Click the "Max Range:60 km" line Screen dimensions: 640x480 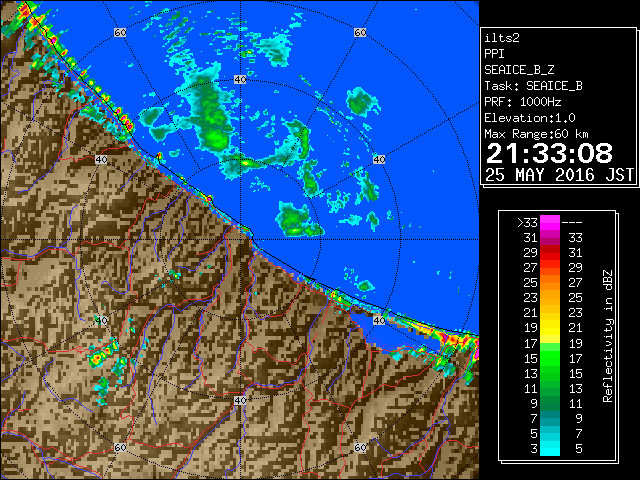[536, 134]
